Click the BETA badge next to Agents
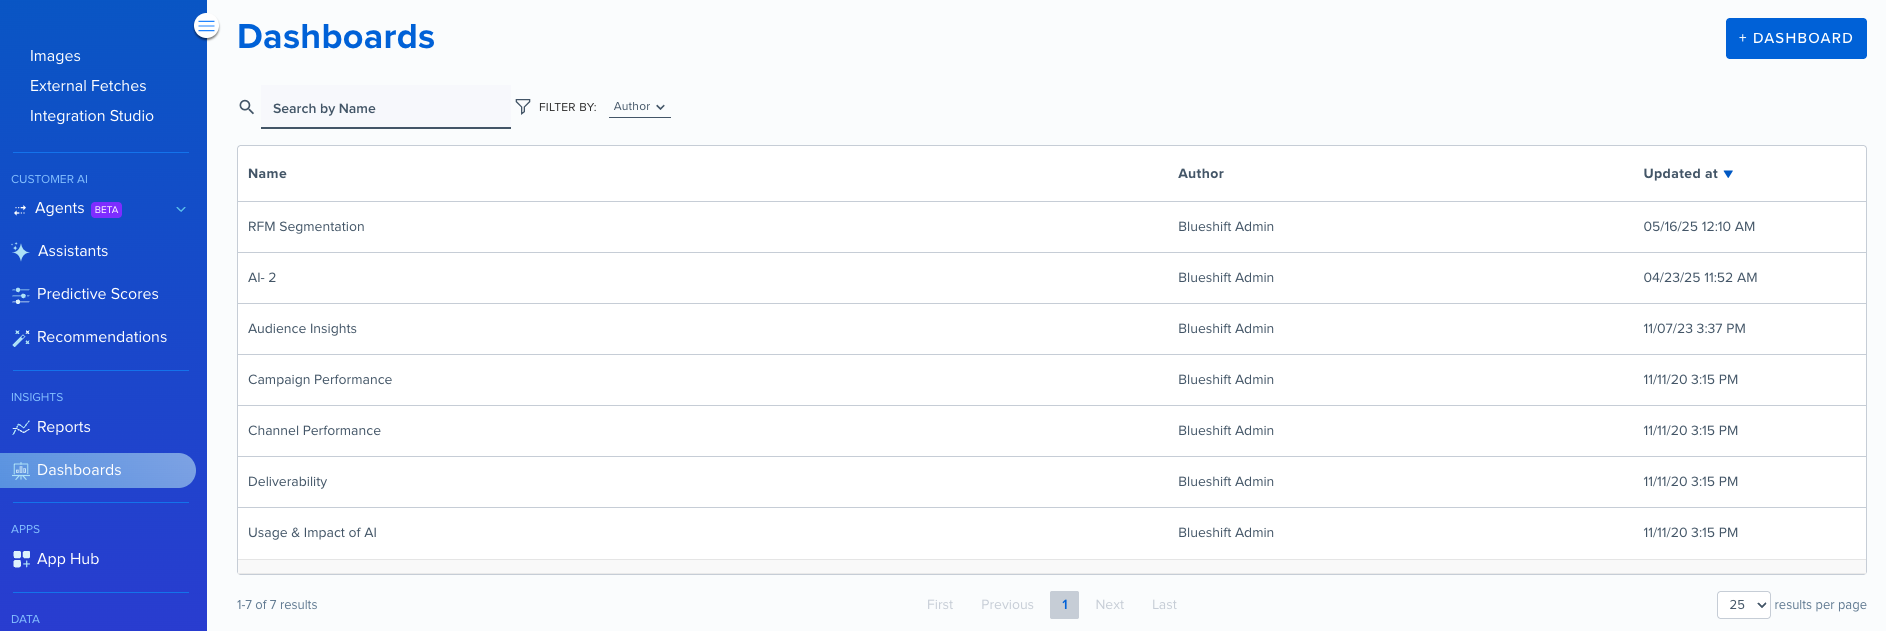The height and width of the screenshot is (631, 1886). (107, 210)
